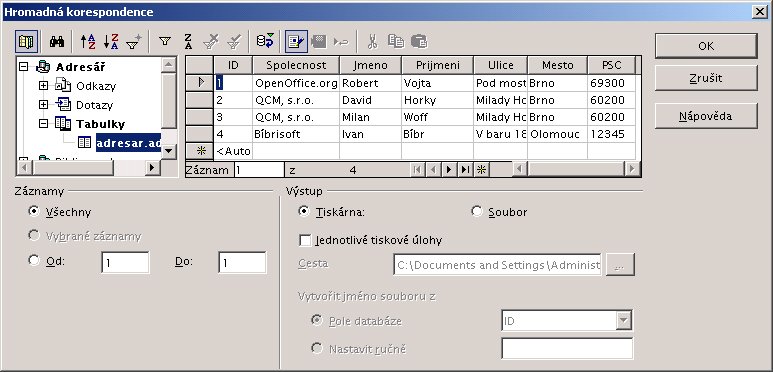Go to next record navigation button
Screen dimensions: 773x372
point(449,170)
